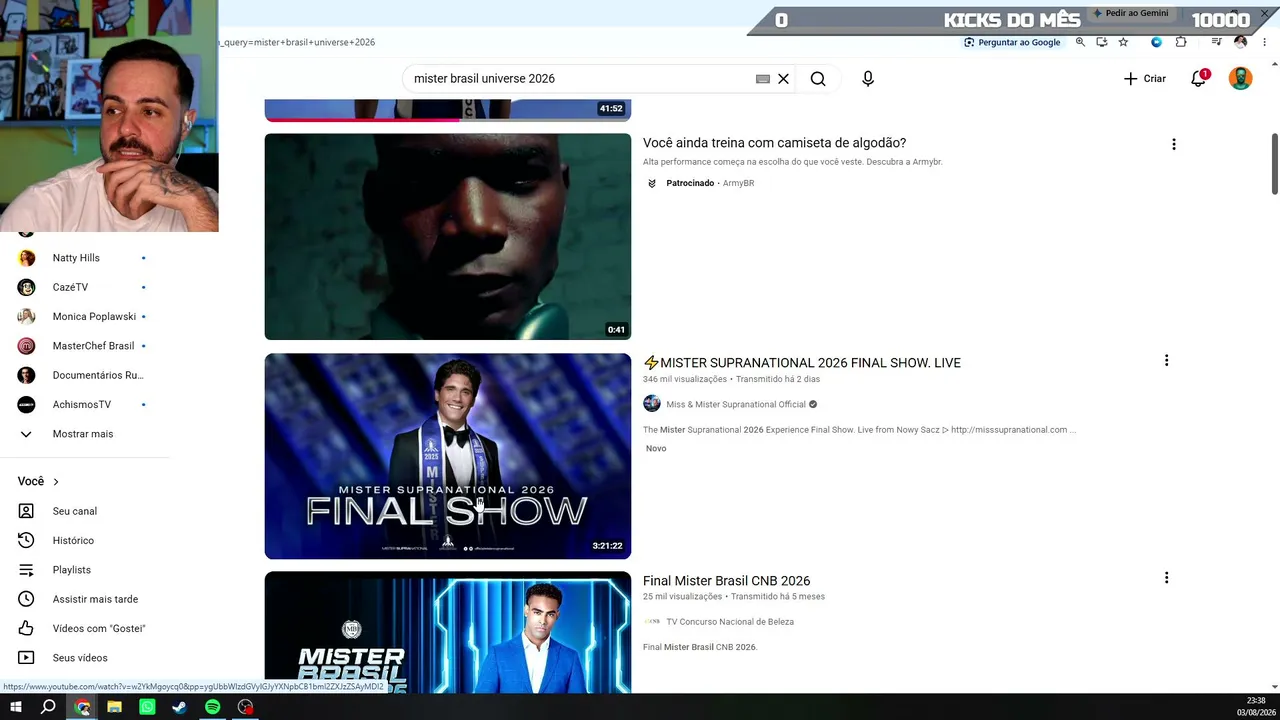Image resolution: width=1280 pixels, height=720 pixels.
Task: Open the Você section chevron
Action: tap(56, 482)
